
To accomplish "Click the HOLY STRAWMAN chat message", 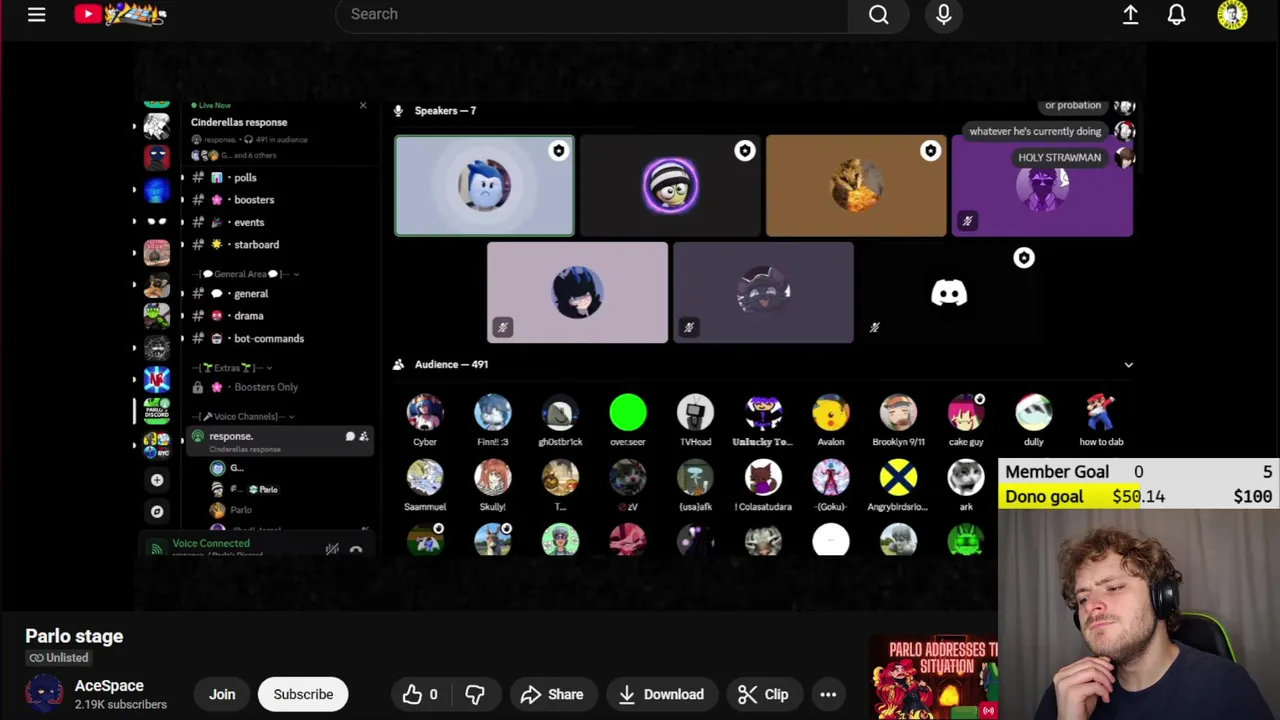I will 1059,157.
